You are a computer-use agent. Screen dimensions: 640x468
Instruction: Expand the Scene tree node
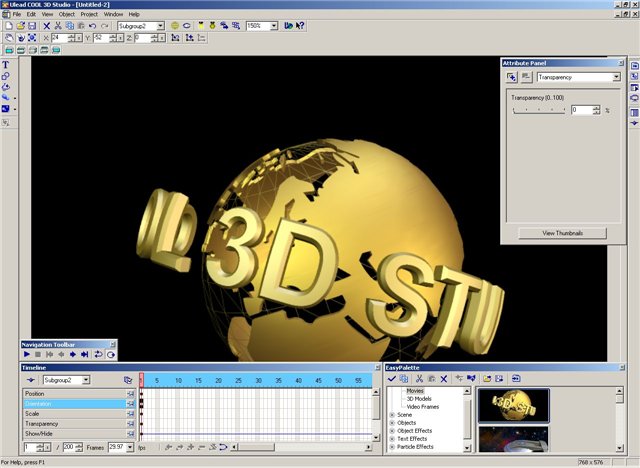coord(392,415)
